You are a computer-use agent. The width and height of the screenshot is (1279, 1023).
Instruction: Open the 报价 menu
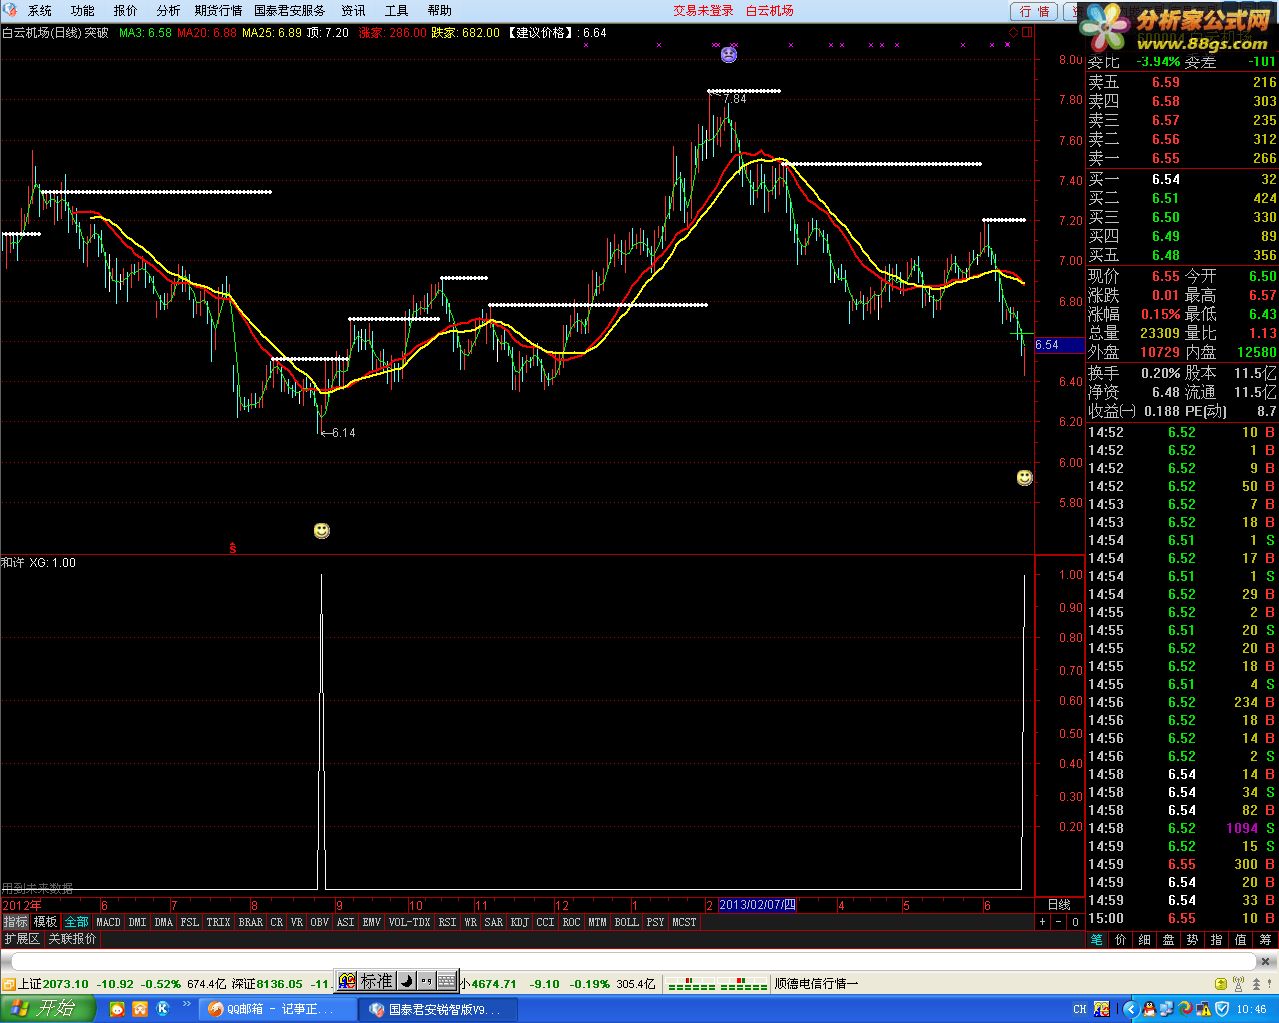pos(126,11)
